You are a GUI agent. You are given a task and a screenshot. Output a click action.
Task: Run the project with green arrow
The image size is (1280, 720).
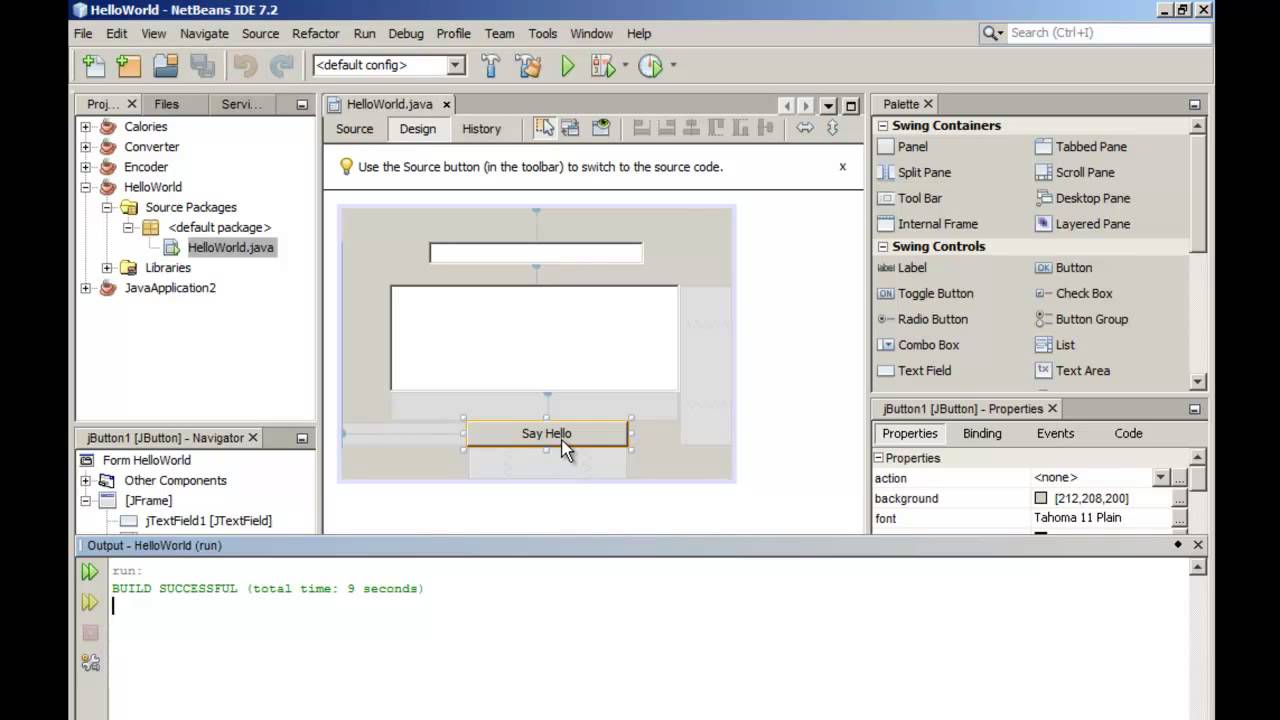click(x=568, y=66)
